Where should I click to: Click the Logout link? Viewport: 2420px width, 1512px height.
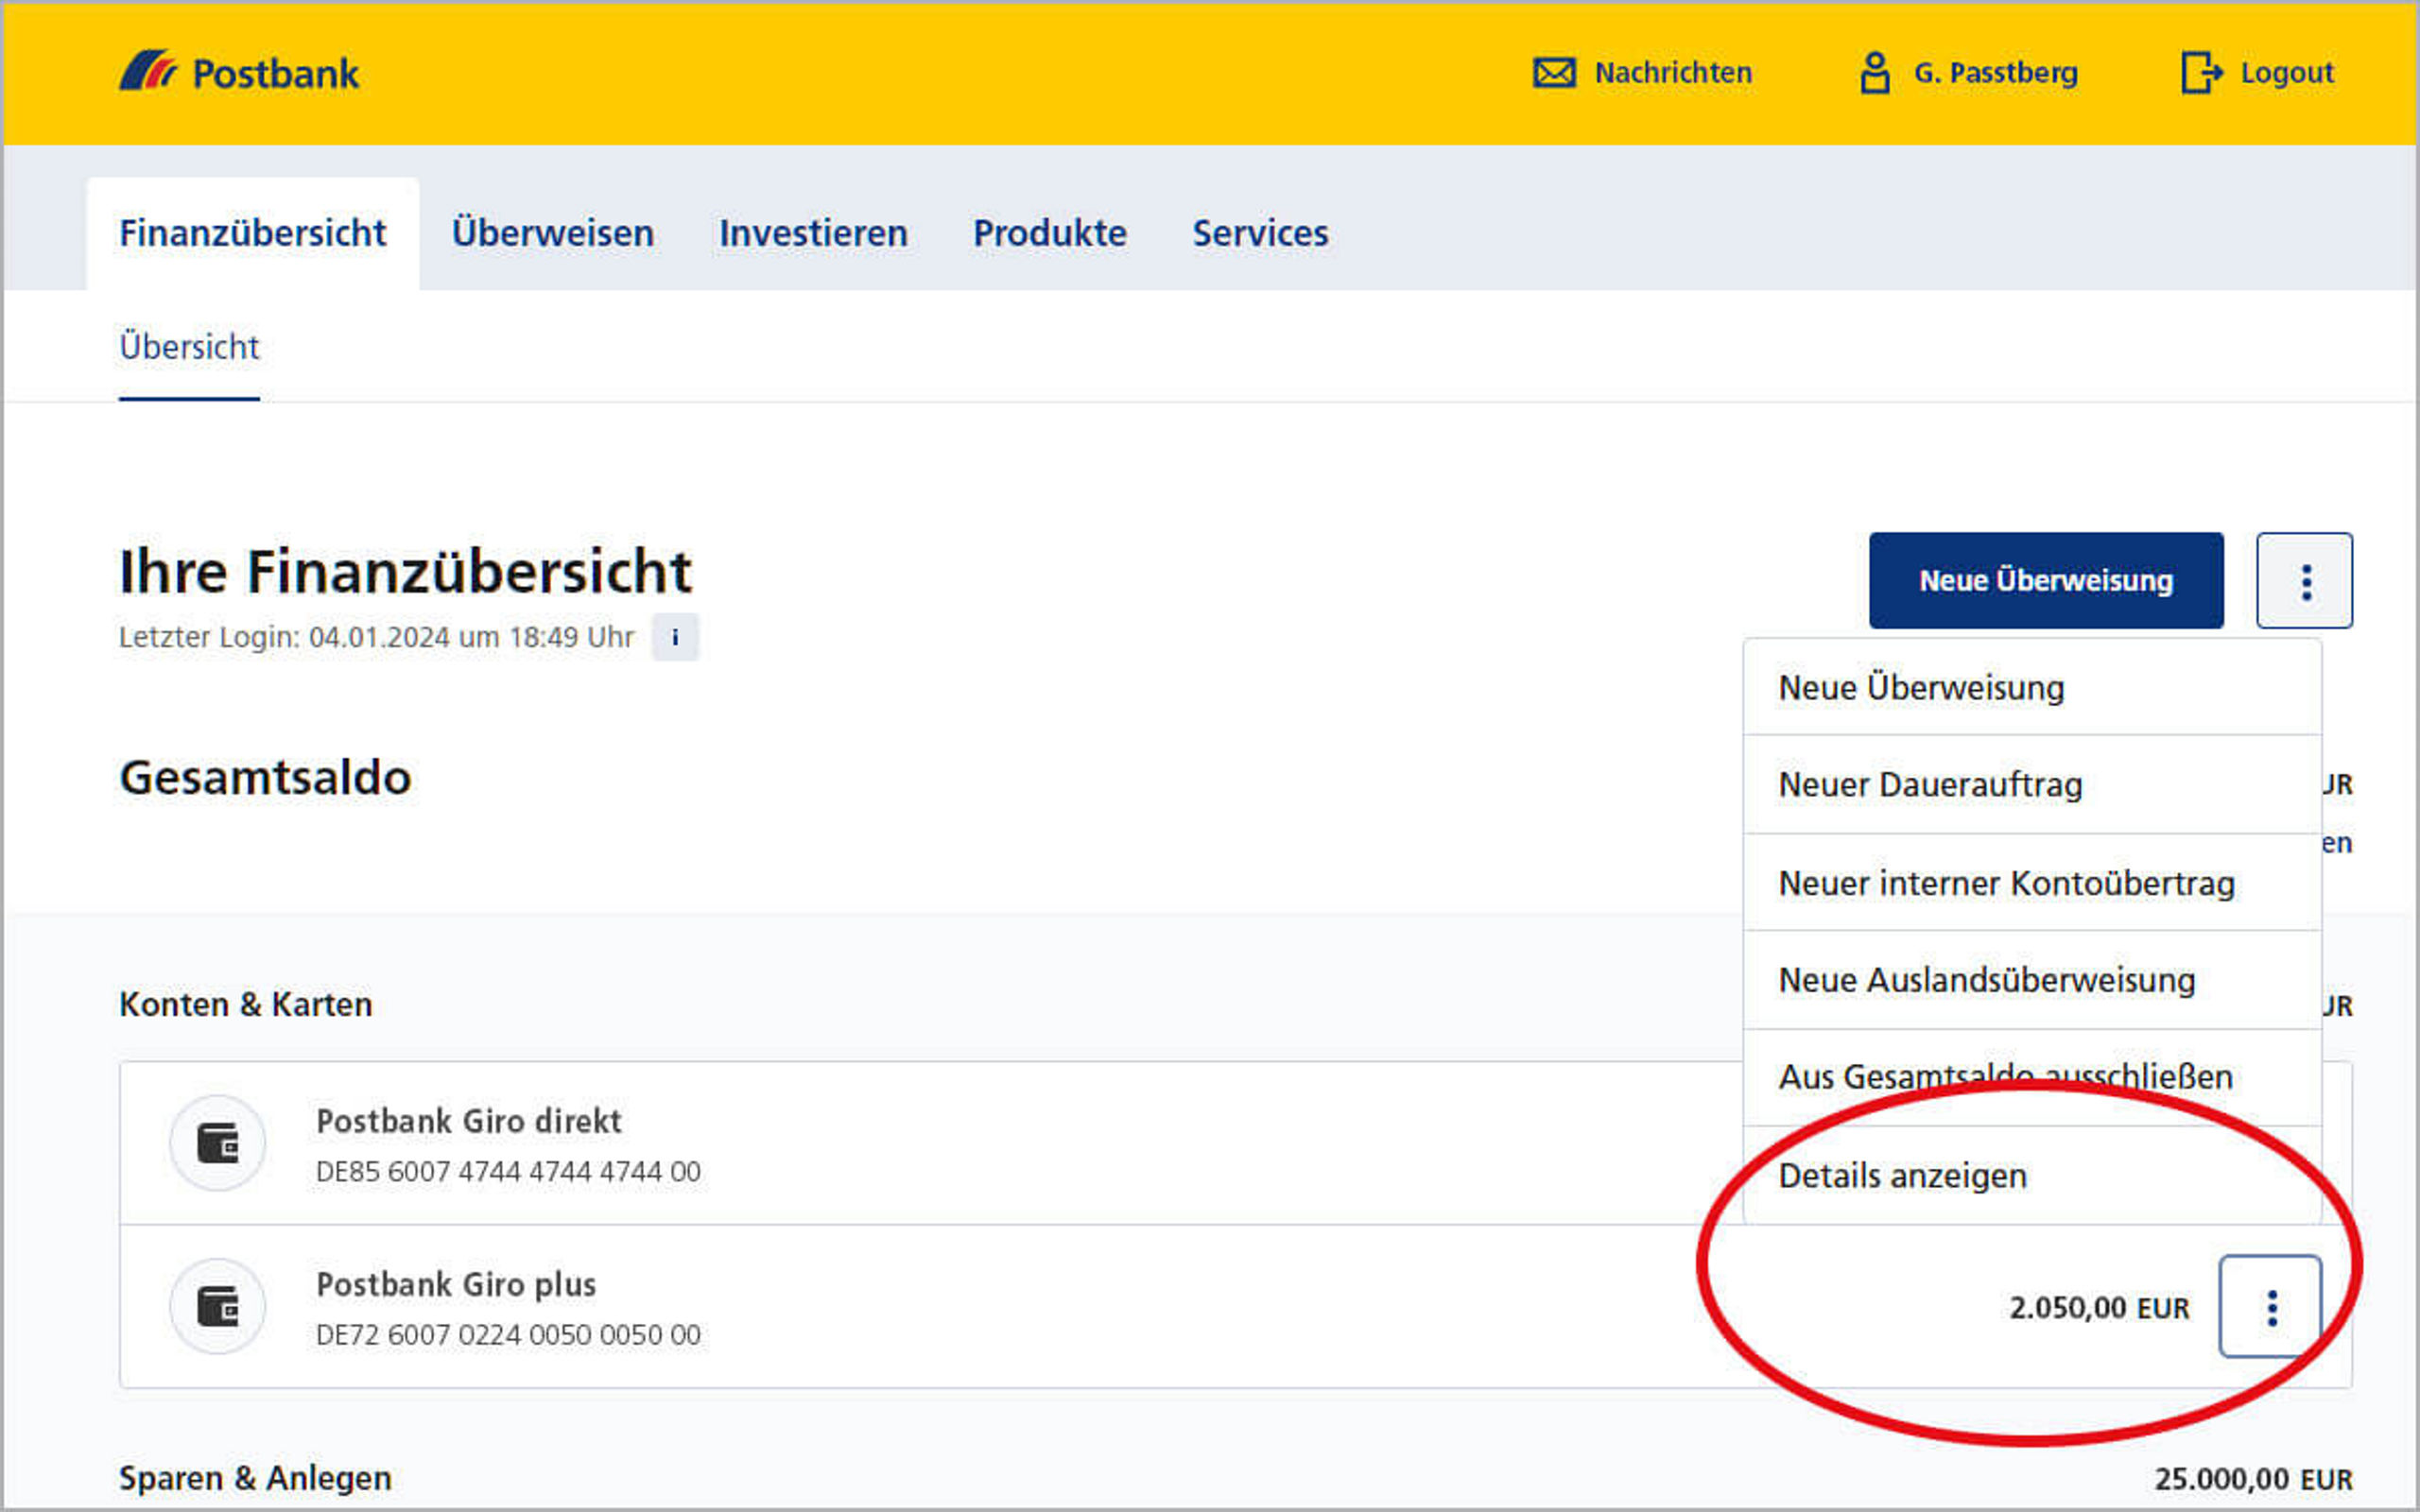tap(2287, 73)
